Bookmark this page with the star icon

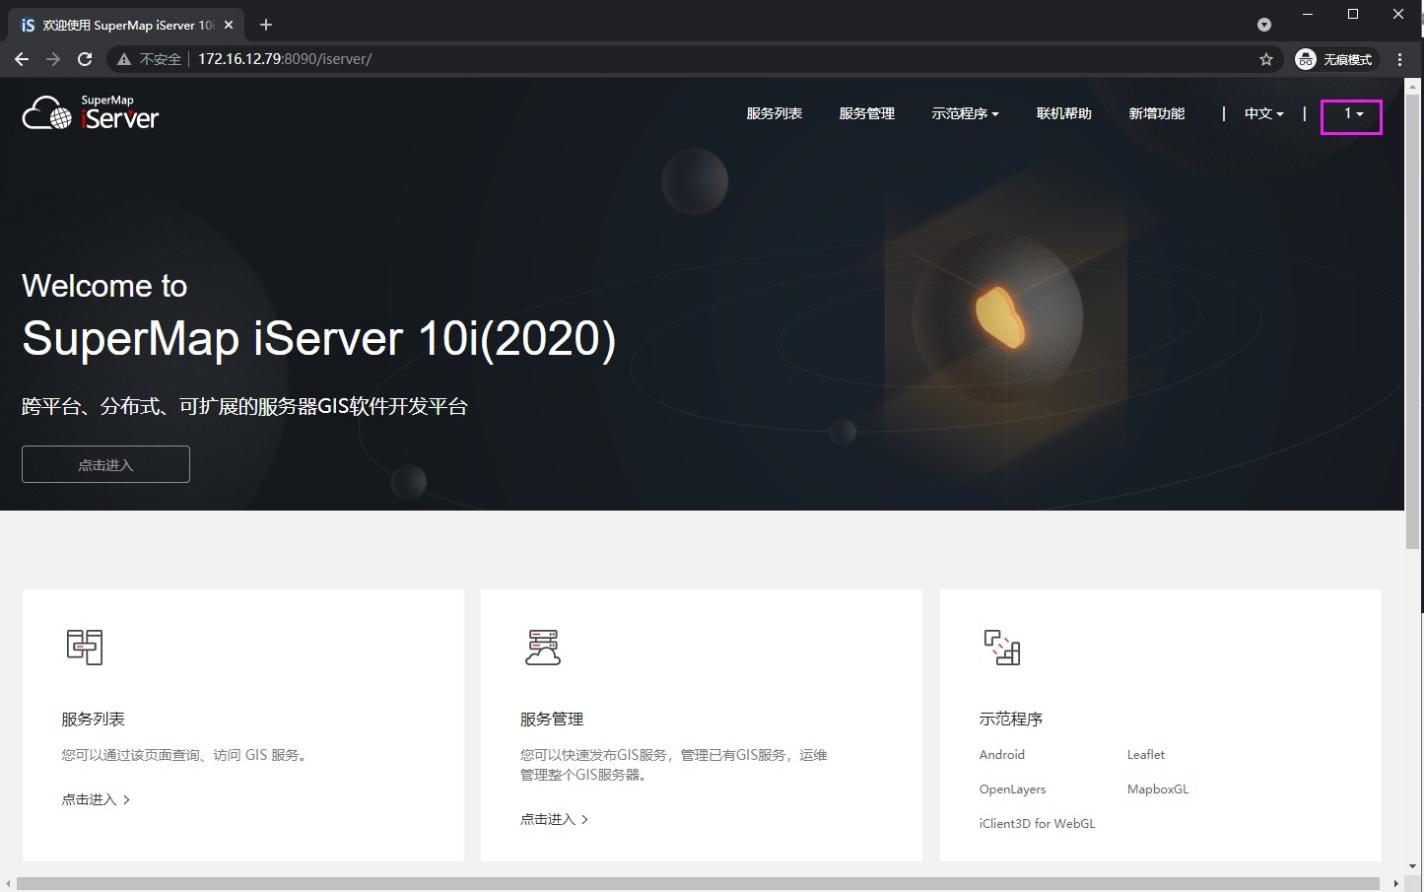[1266, 59]
